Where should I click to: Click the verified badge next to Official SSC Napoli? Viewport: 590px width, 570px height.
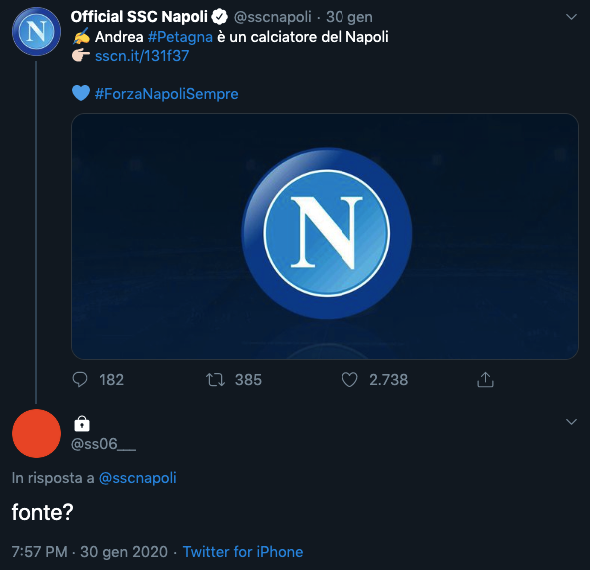(219, 17)
